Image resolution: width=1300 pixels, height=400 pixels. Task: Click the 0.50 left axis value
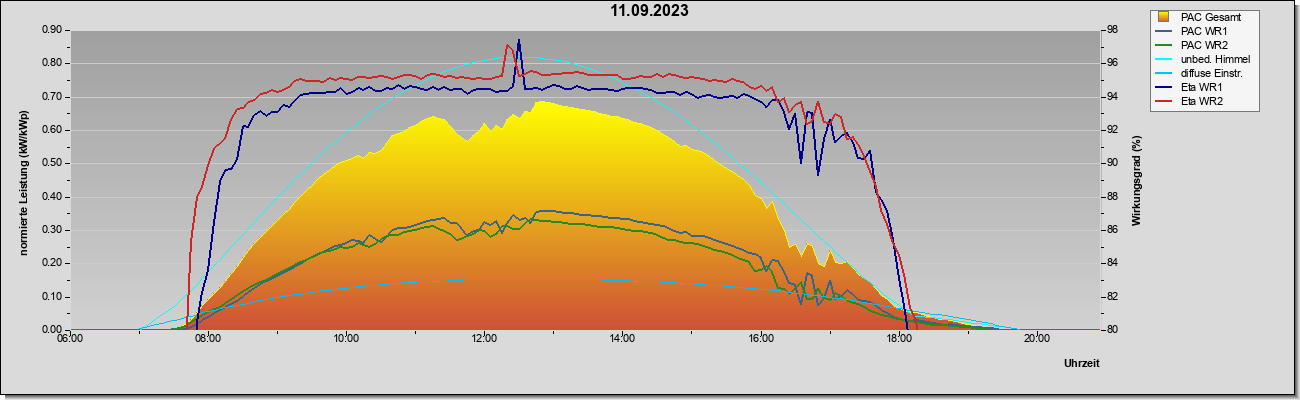[52, 163]
